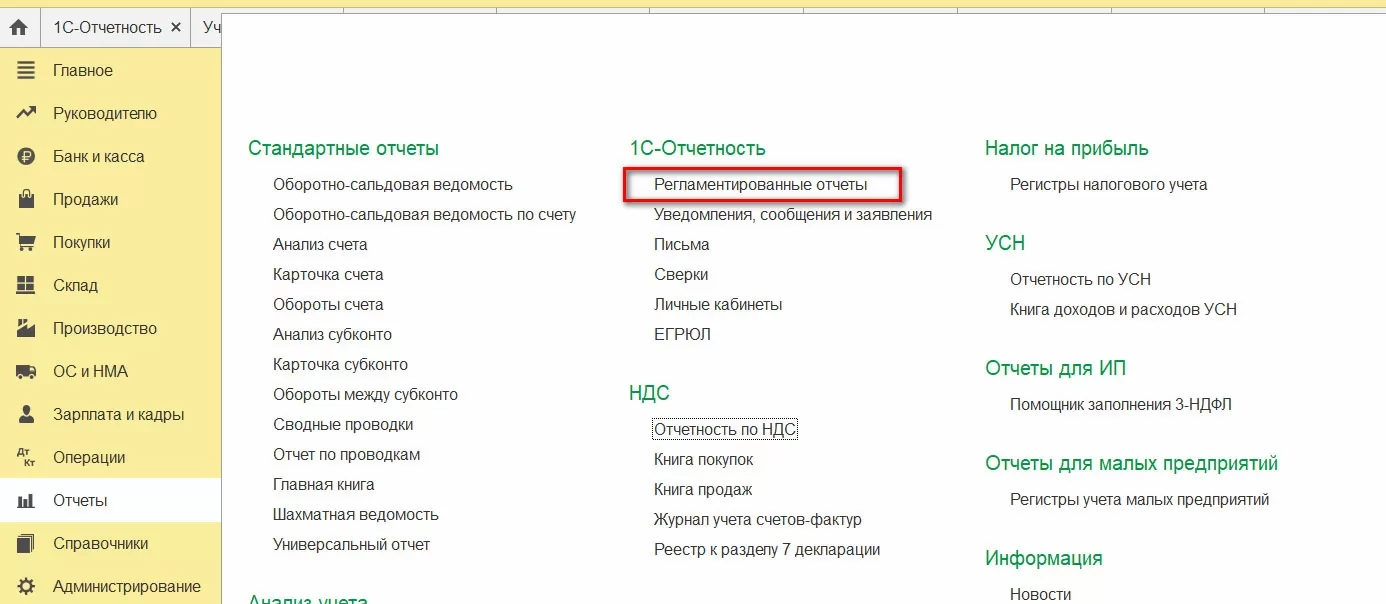Open the Карточка субконто report
1386x604 pixels.
341,365
